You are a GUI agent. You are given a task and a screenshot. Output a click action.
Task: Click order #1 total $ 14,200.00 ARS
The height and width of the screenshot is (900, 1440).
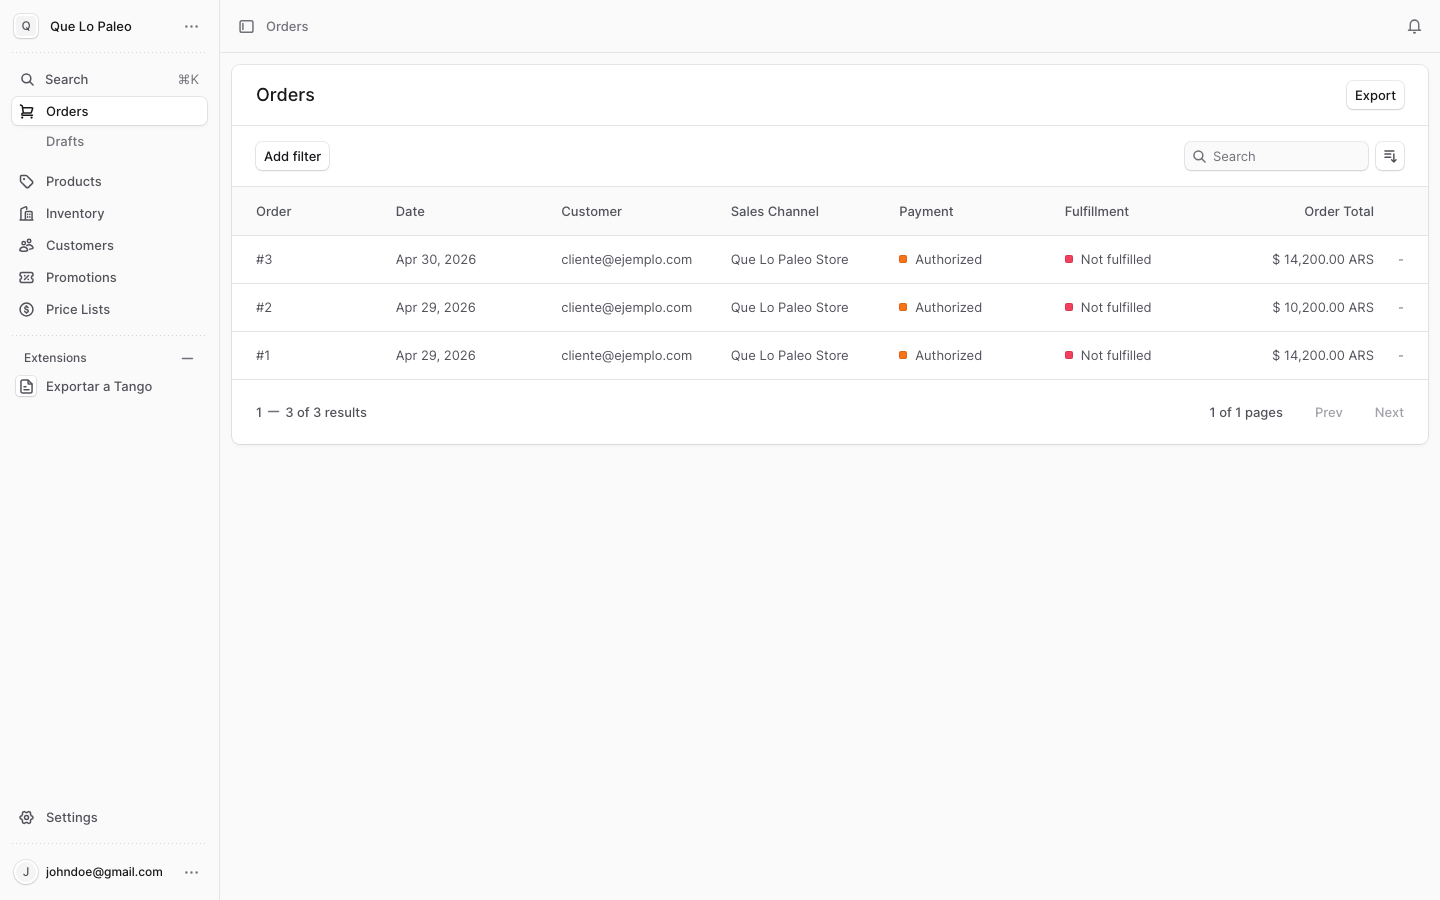[1323, 355]
